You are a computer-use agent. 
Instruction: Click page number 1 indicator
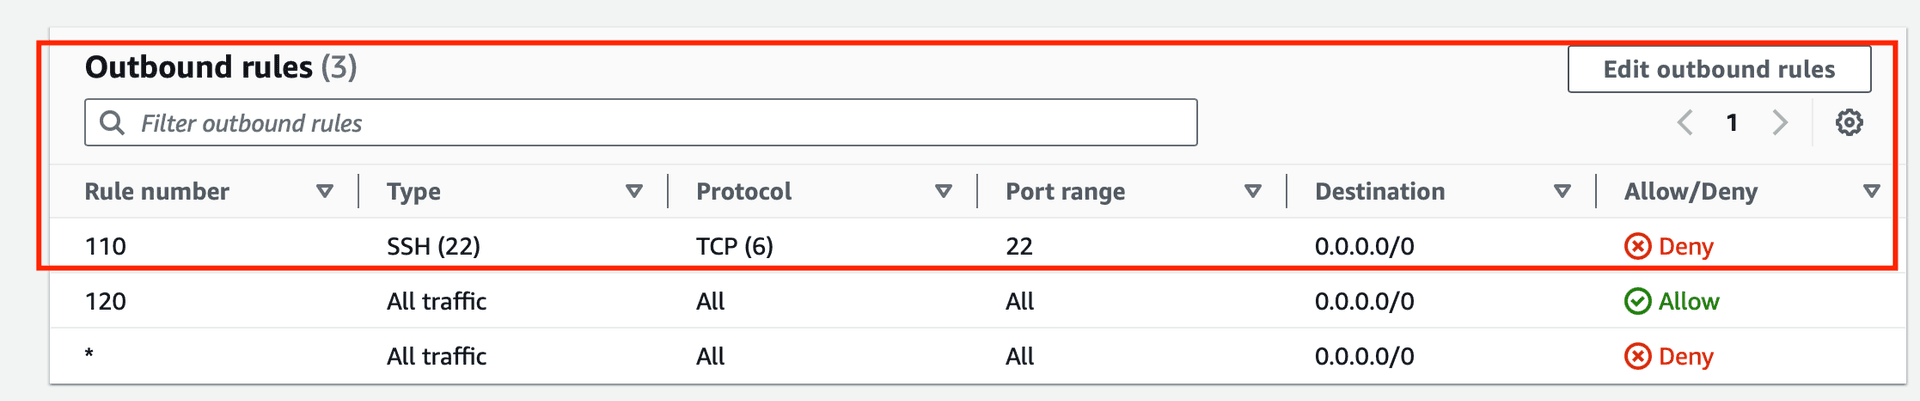click(1732, 123)
